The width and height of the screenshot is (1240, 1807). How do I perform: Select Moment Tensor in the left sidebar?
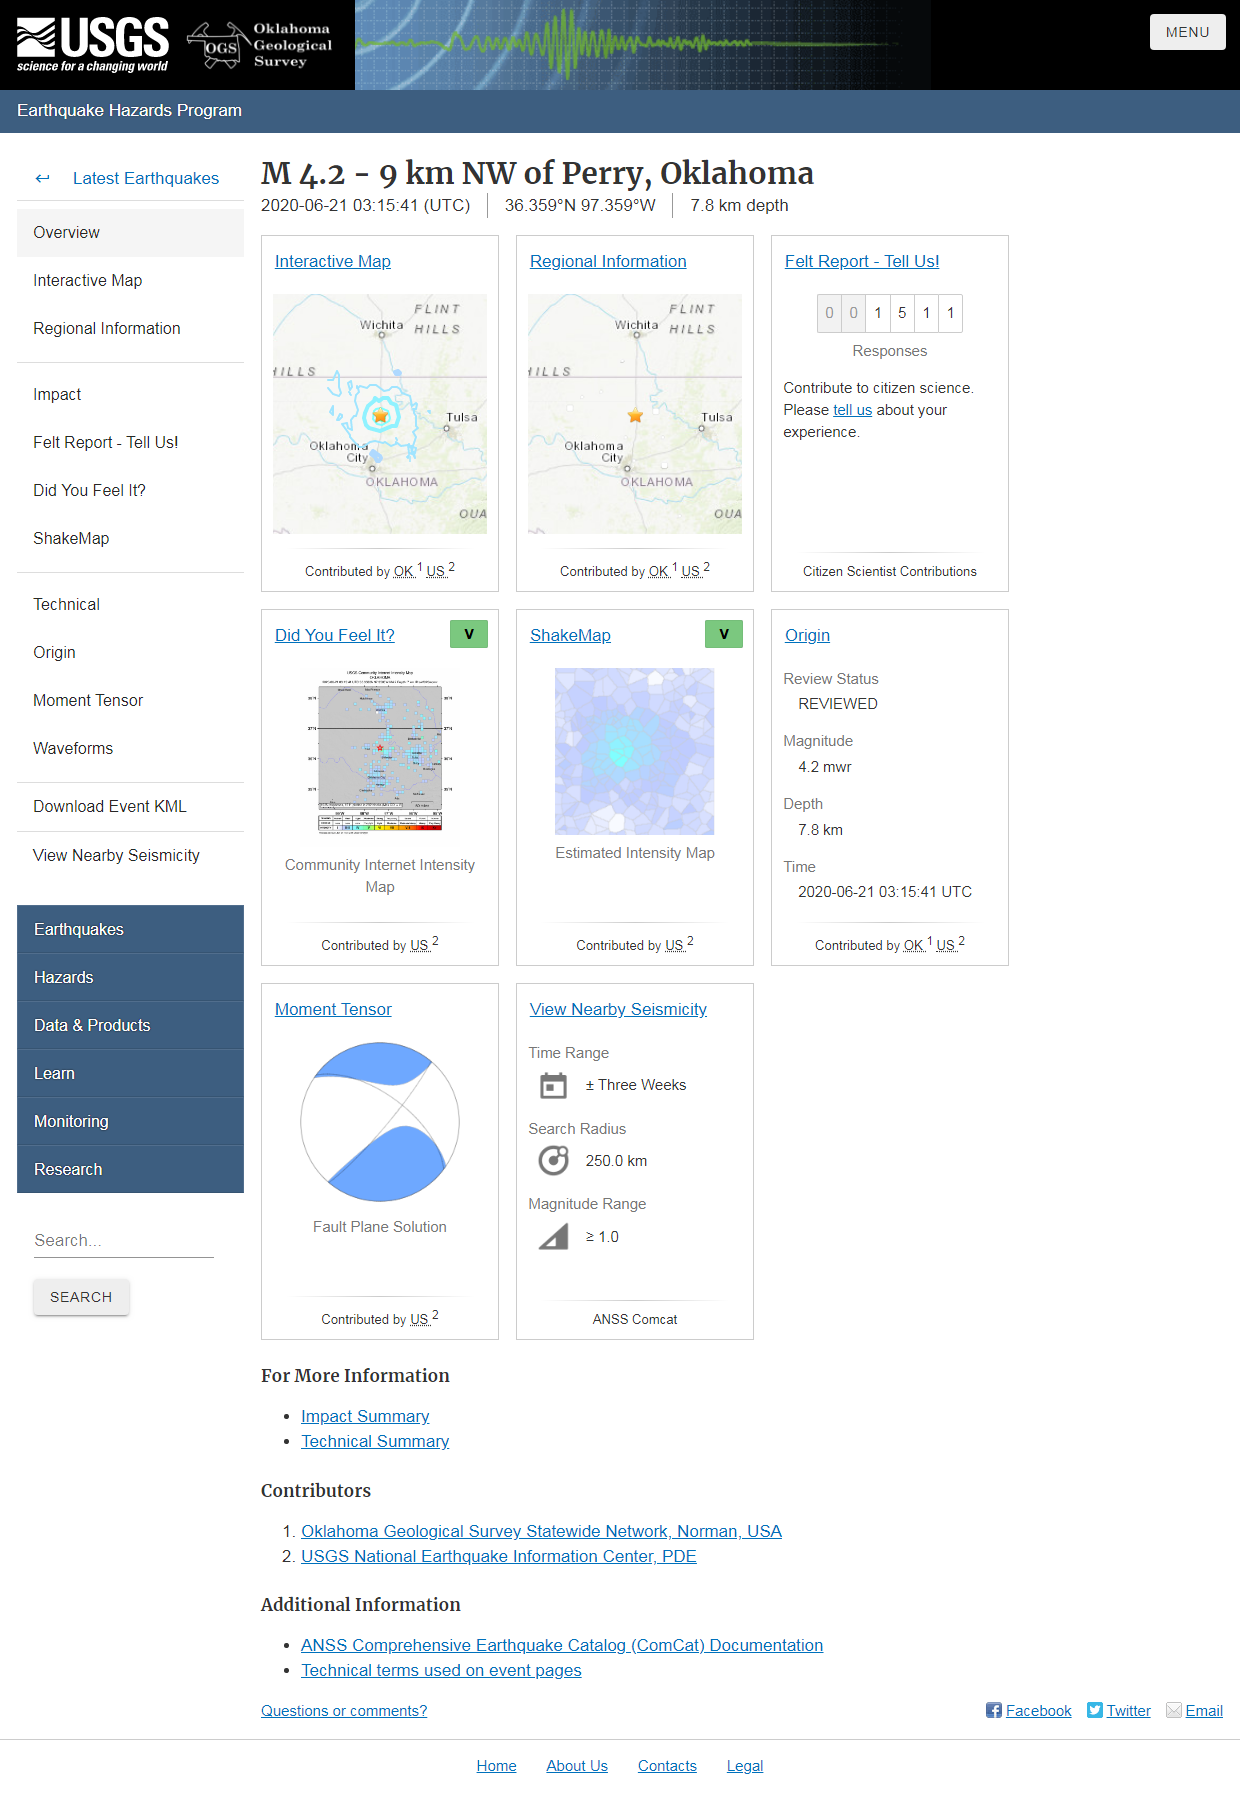(x=88, y=700)
